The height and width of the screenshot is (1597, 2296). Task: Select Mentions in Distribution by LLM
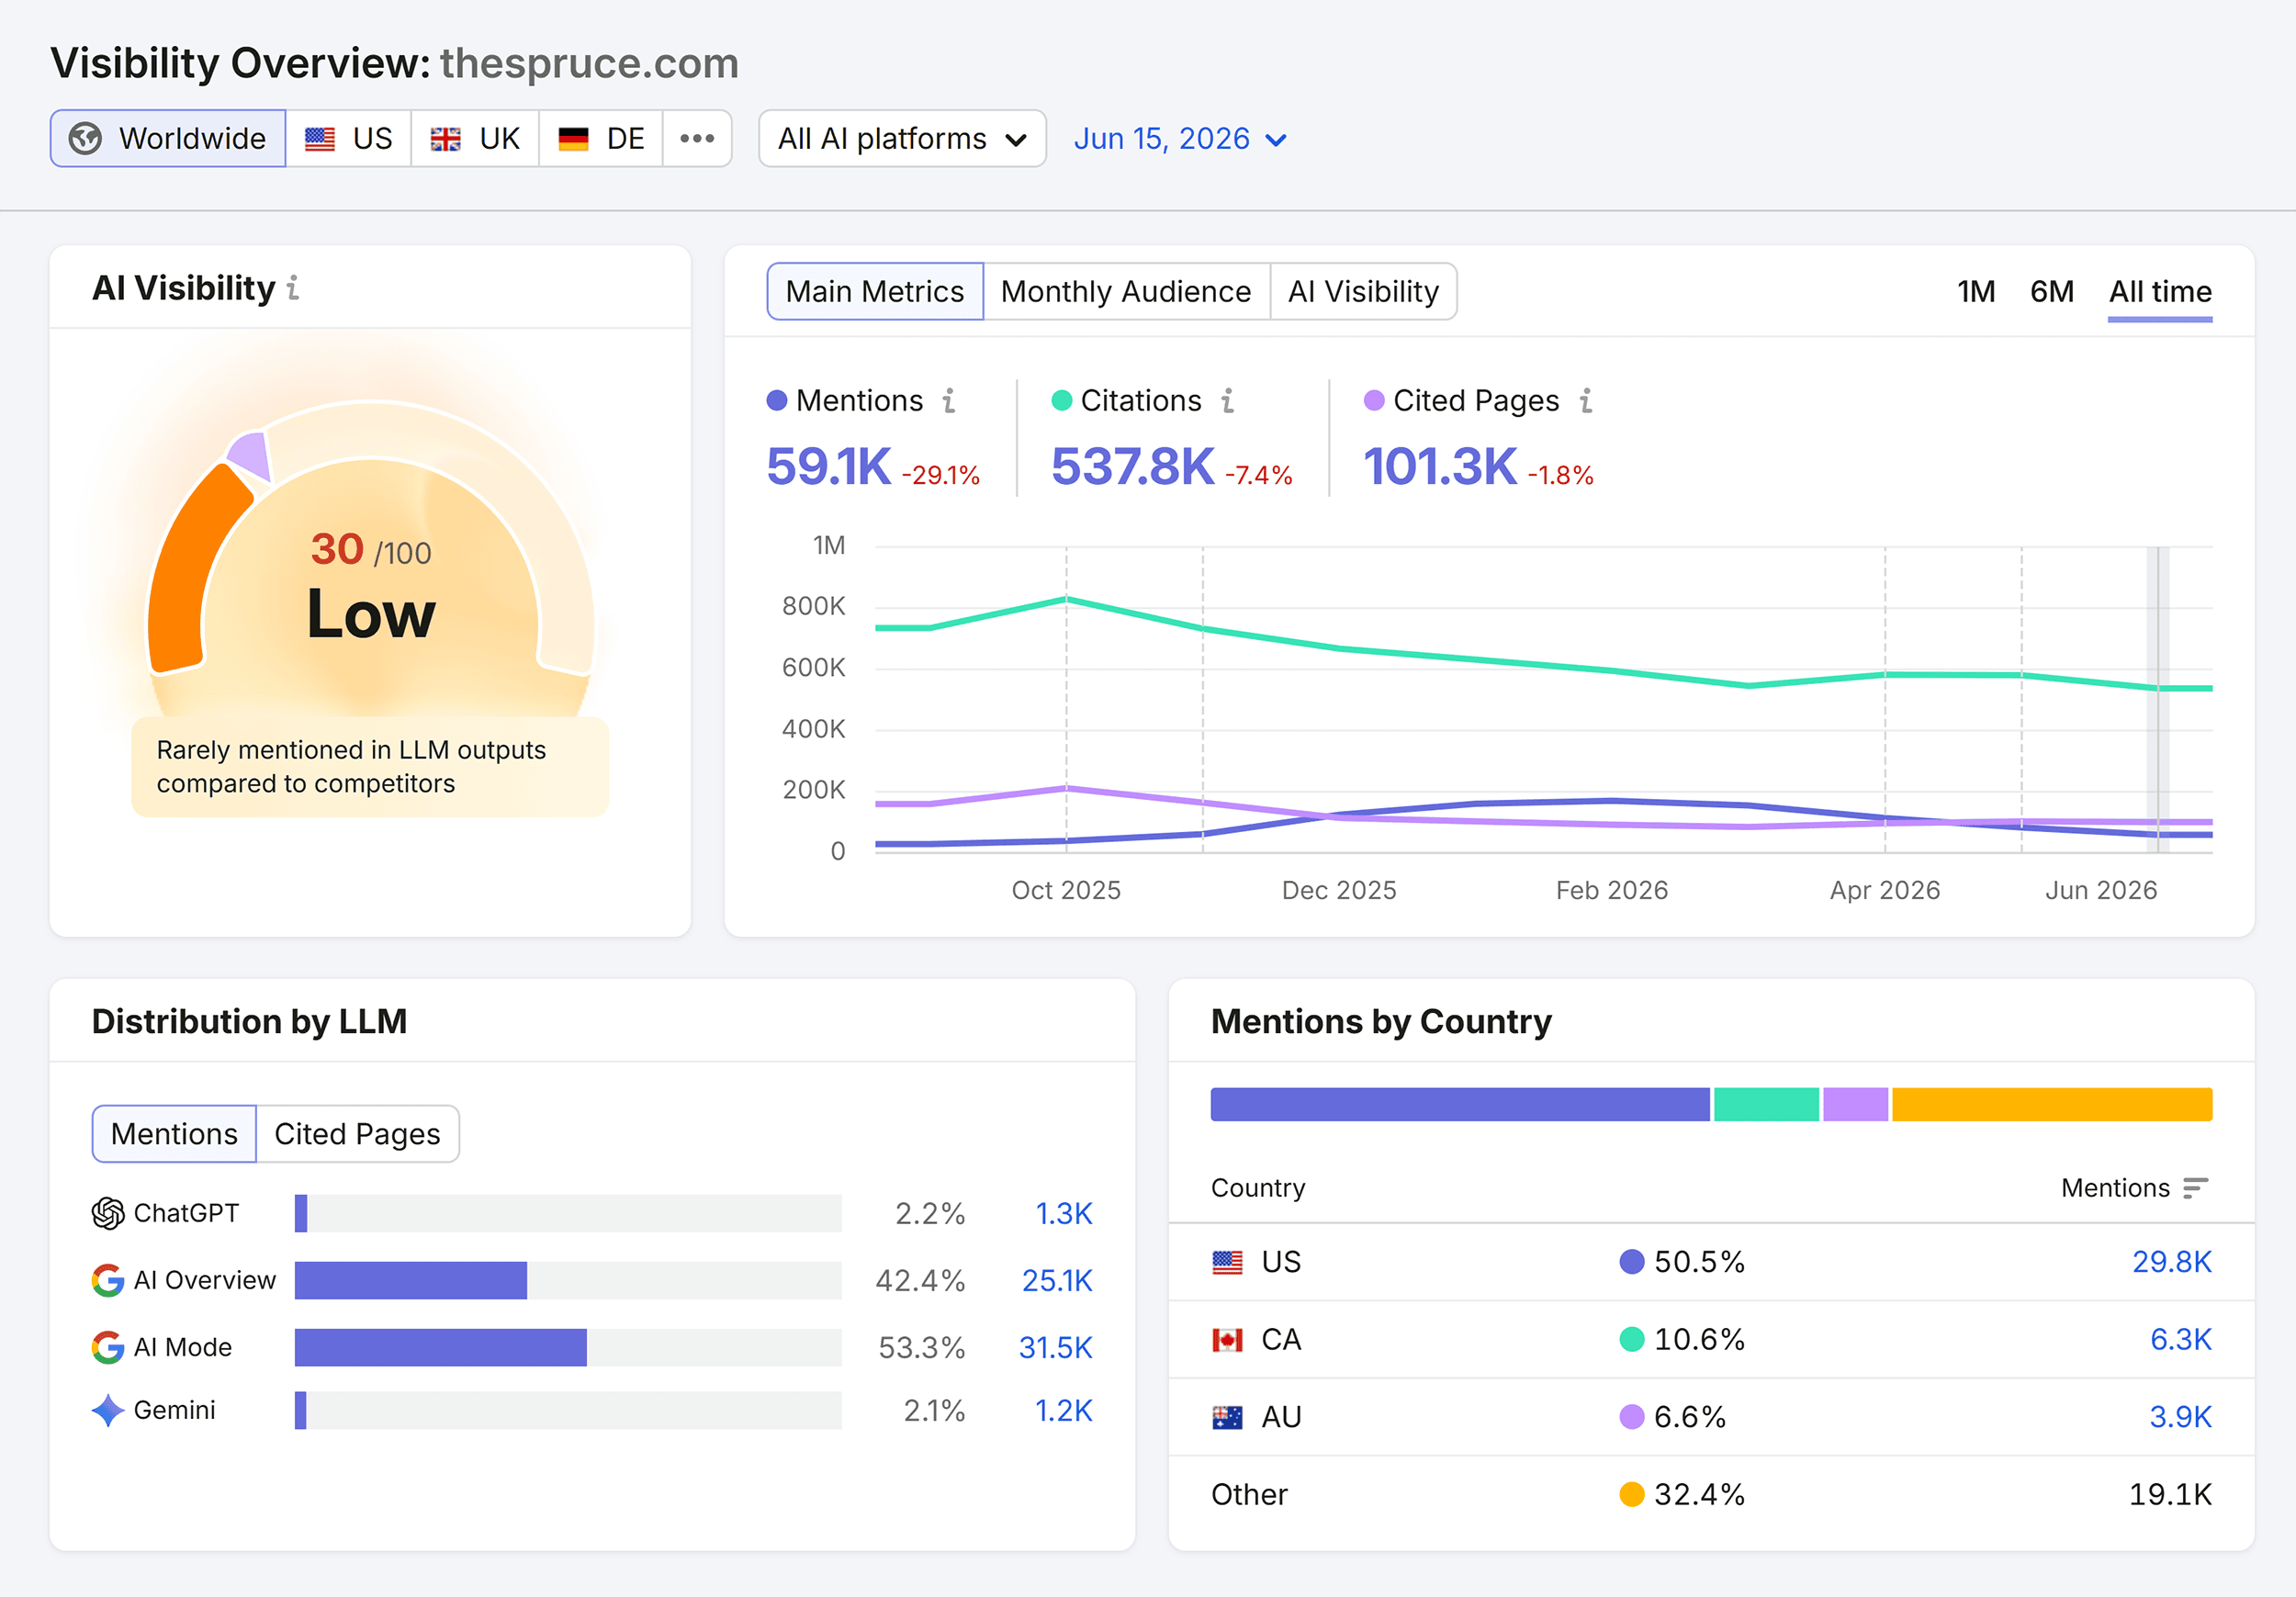[x=174, y=1133]
